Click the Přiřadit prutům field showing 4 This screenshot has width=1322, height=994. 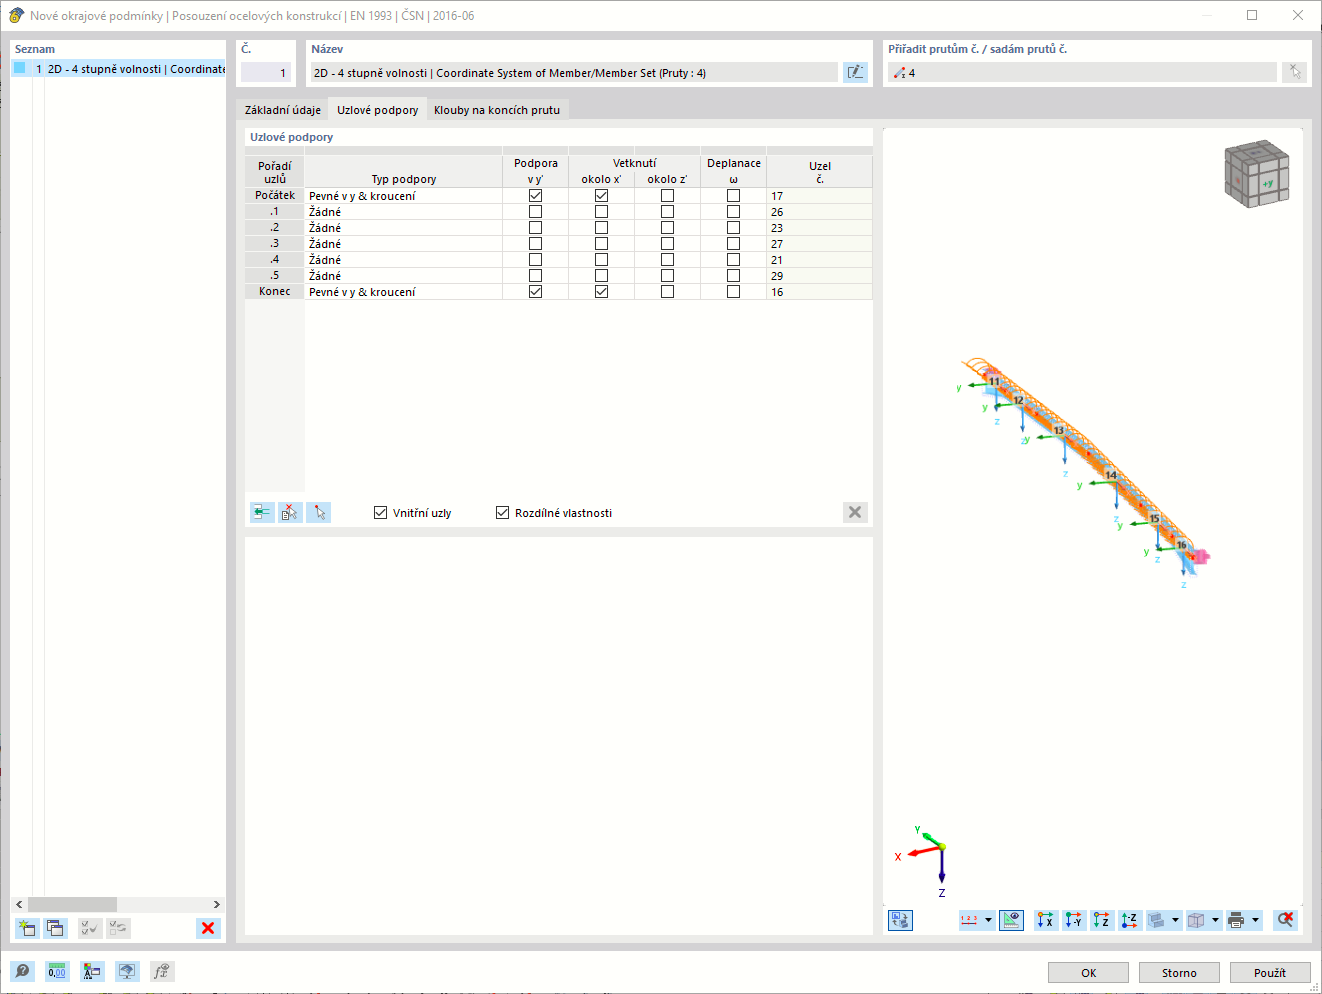[x=1082, y=72]
